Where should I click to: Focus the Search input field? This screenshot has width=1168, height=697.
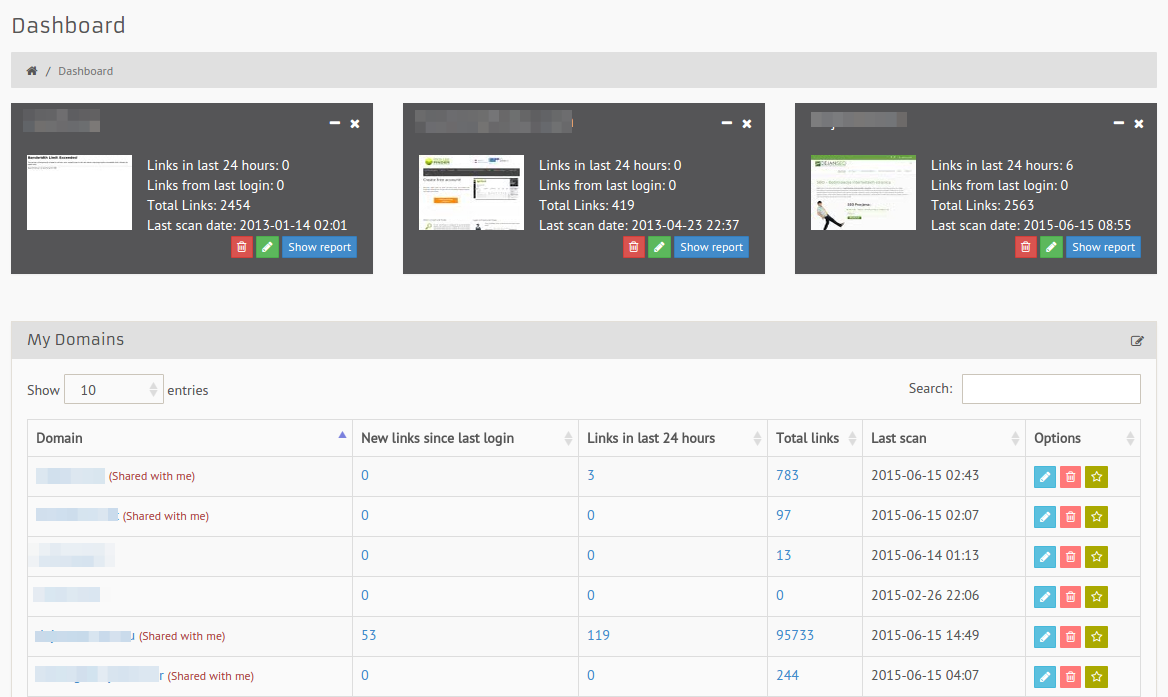[1050, 389]
